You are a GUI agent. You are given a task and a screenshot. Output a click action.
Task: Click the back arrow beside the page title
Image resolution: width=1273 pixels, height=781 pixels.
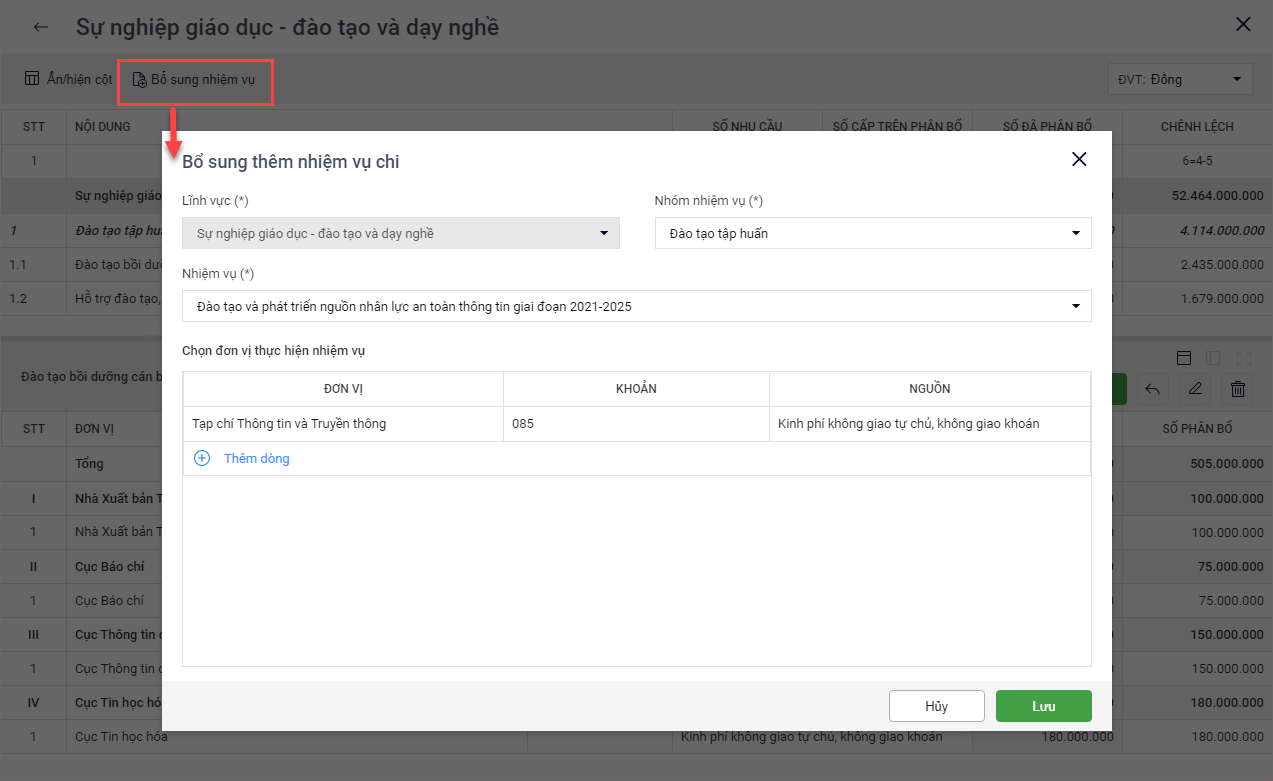pyautogui.click(x=41, y=27)
